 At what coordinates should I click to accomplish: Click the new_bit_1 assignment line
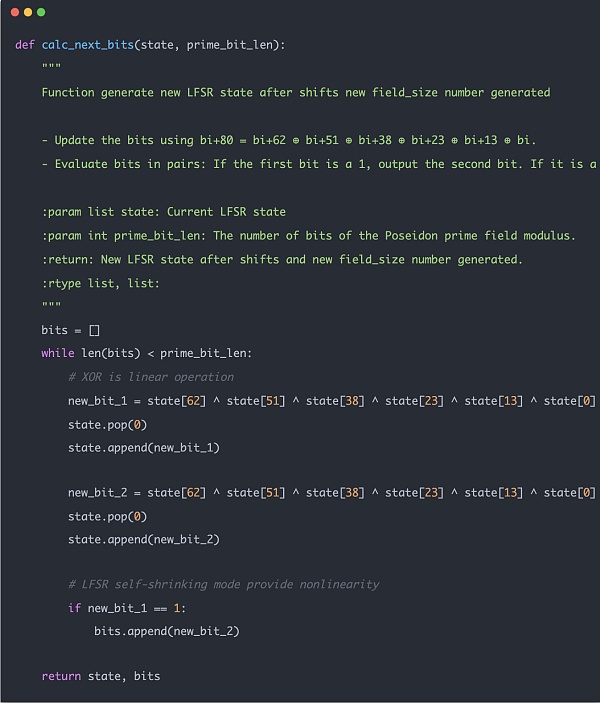(x=331, y=401)
